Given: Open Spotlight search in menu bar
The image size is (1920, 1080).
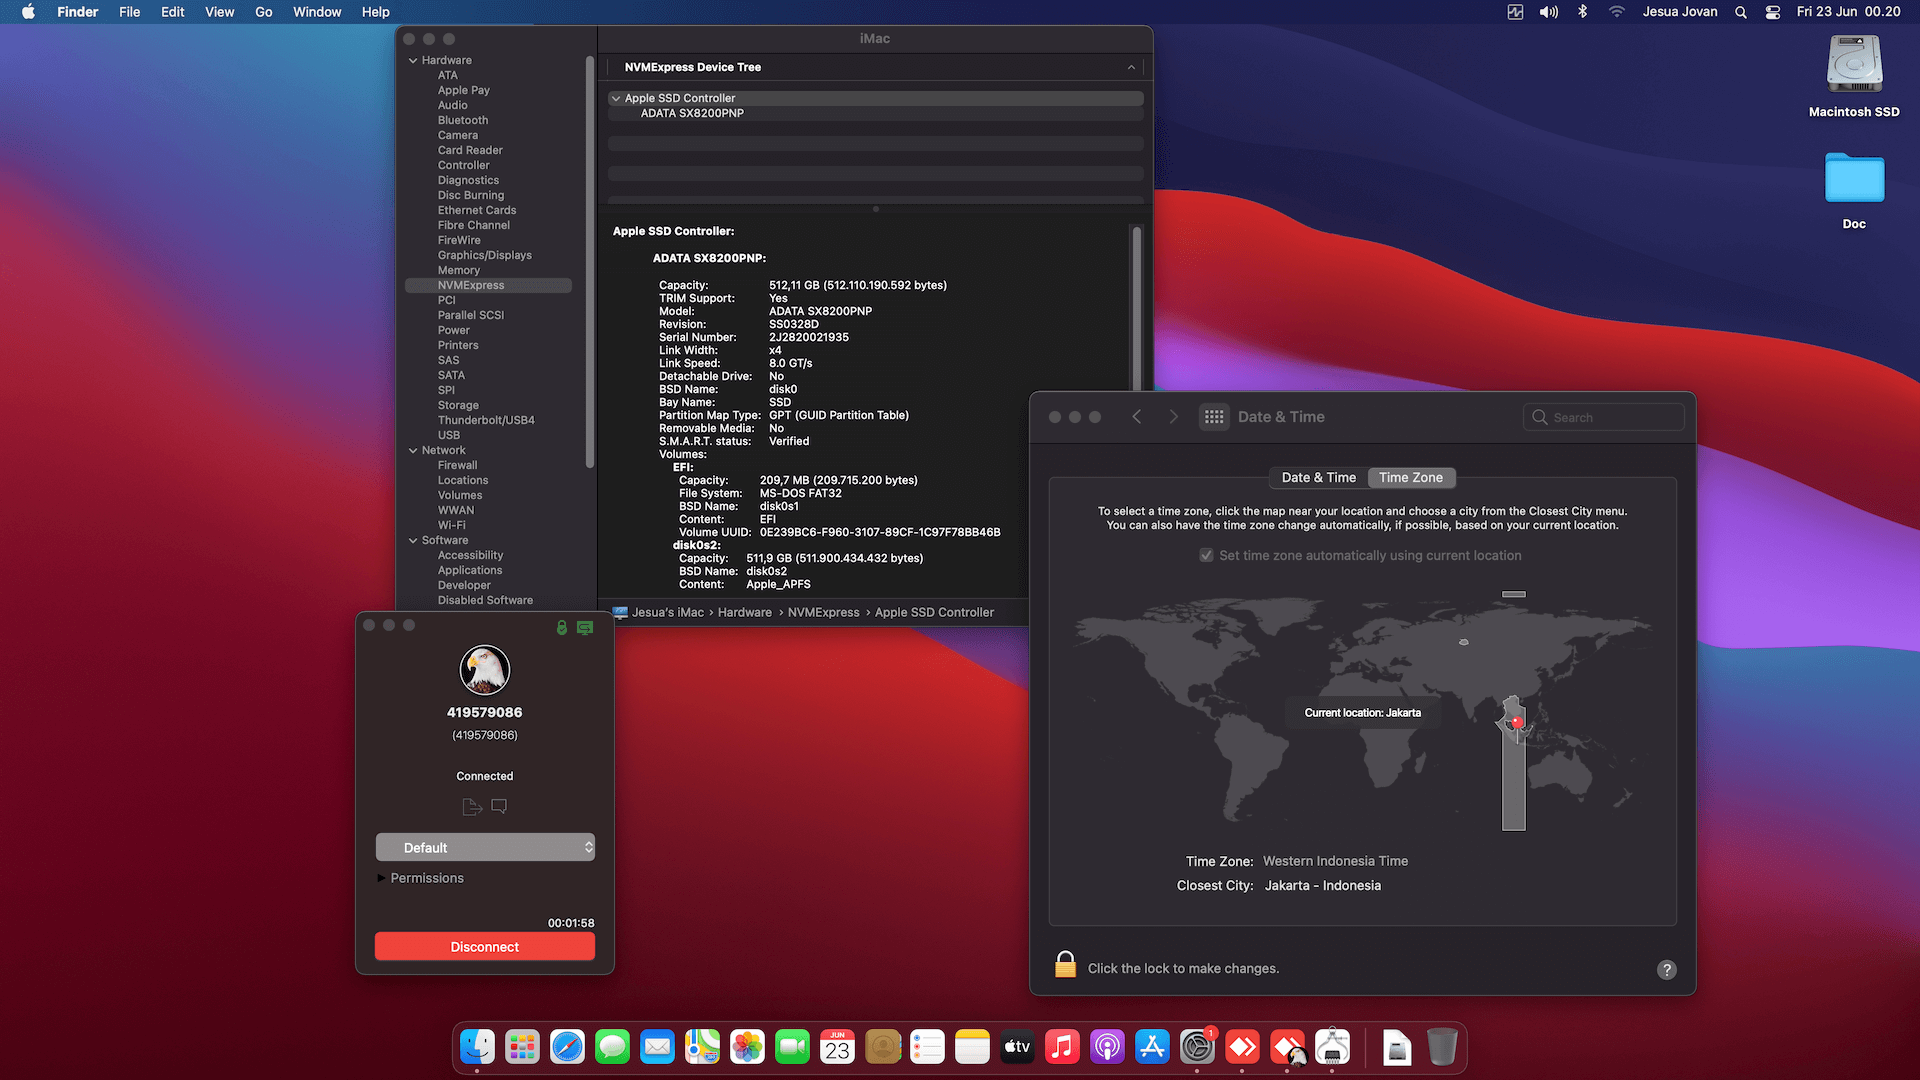Looking at the screenshot, I should coord(1741,12).
